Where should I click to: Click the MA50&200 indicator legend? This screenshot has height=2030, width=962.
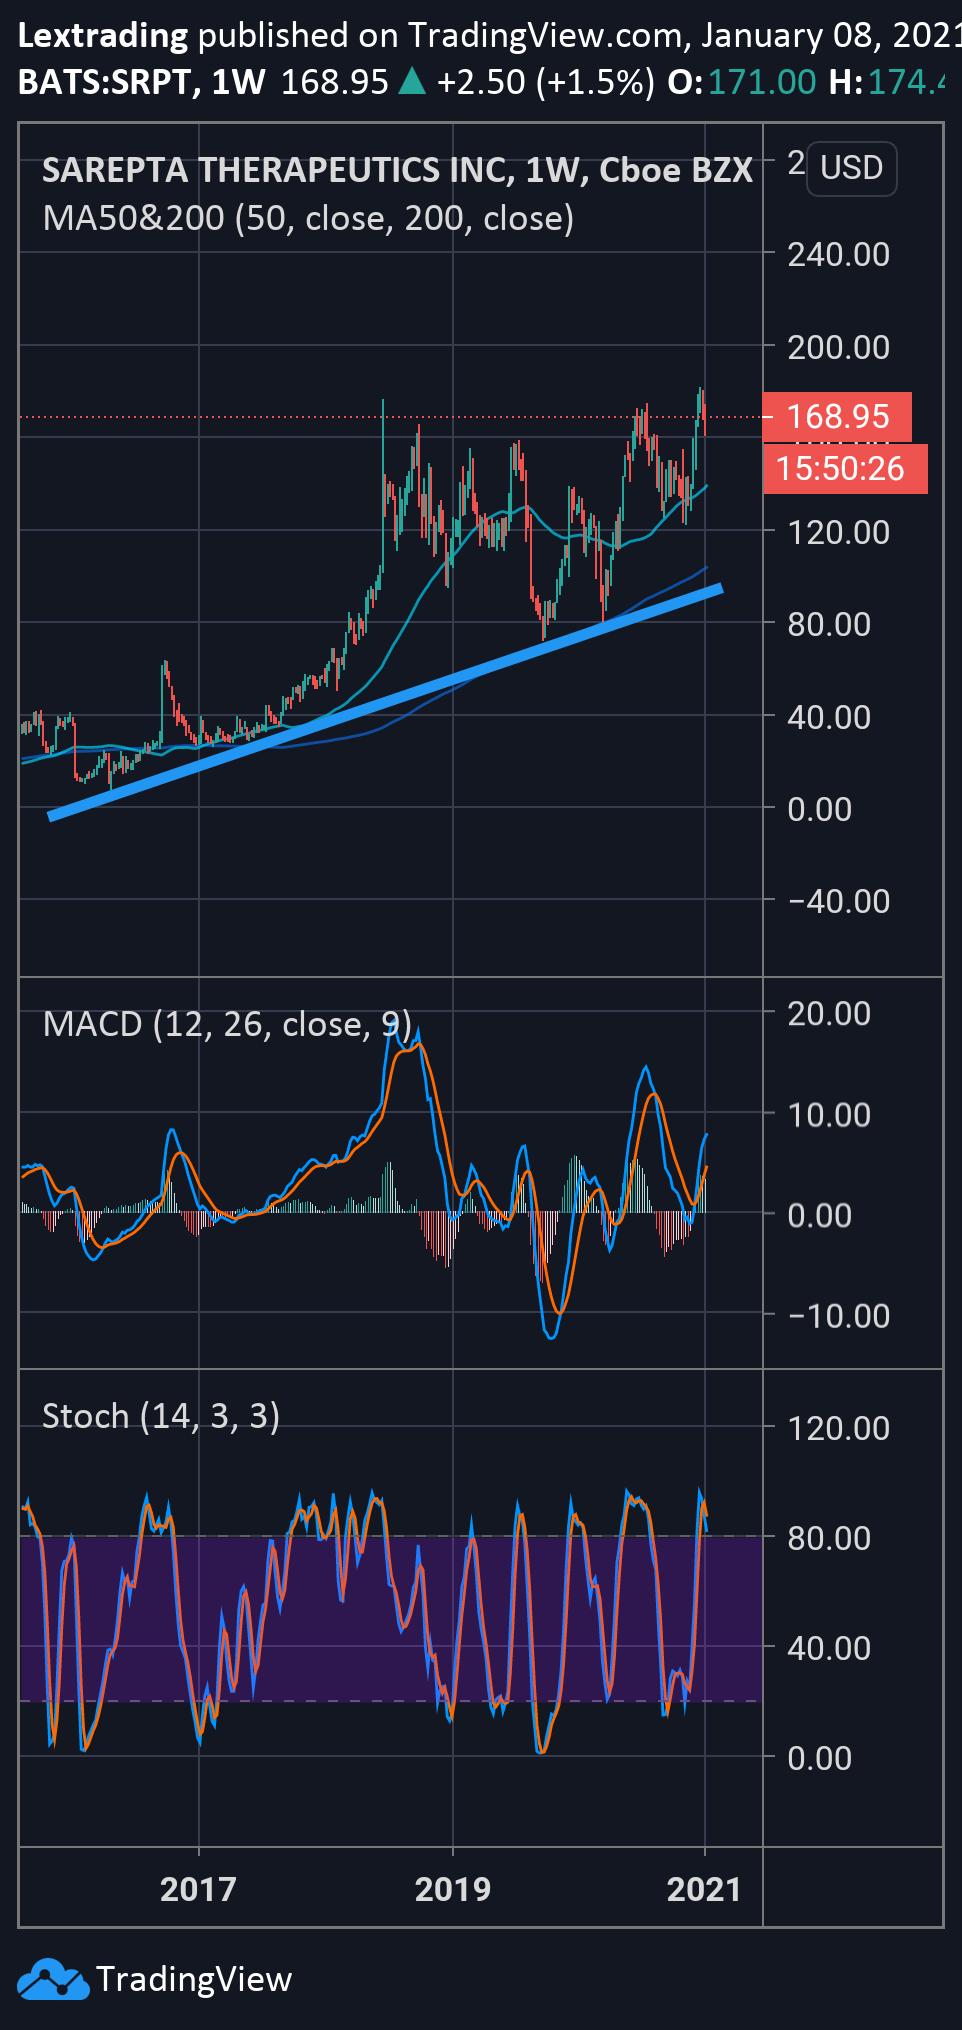[x=308, y=218]
